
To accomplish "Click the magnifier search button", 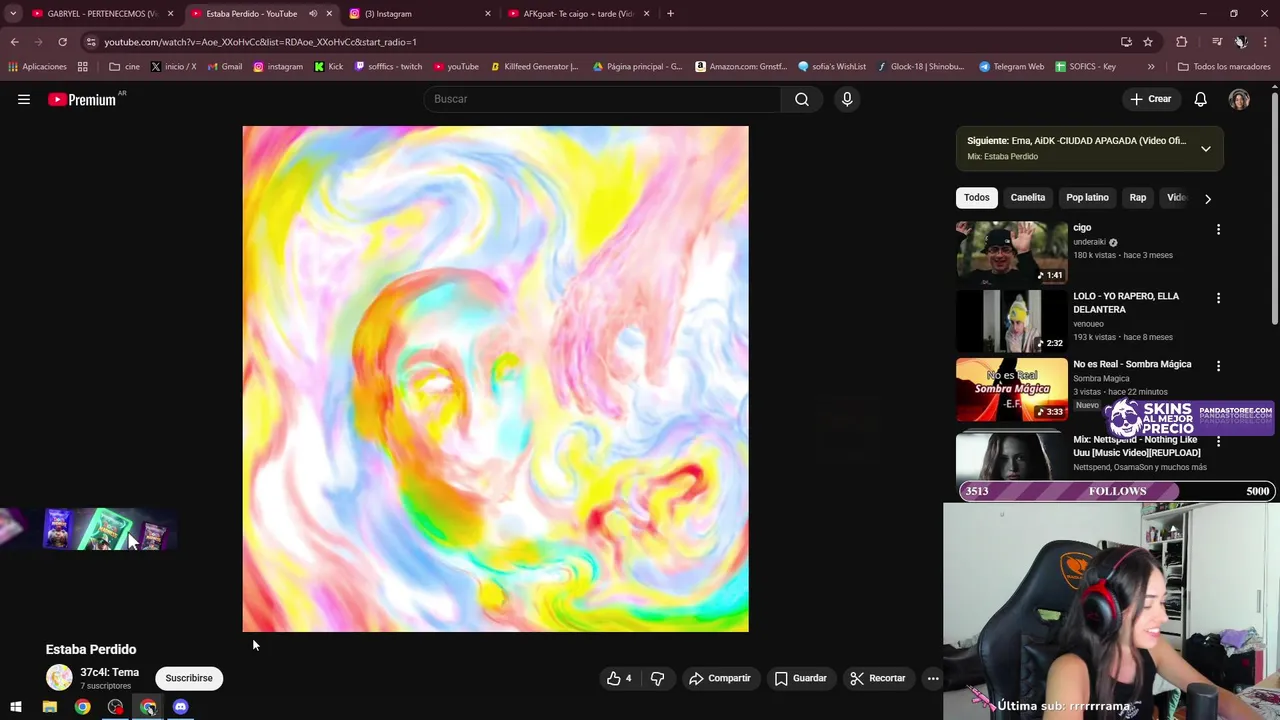I will pyautogui.click(x=802, y=99).
